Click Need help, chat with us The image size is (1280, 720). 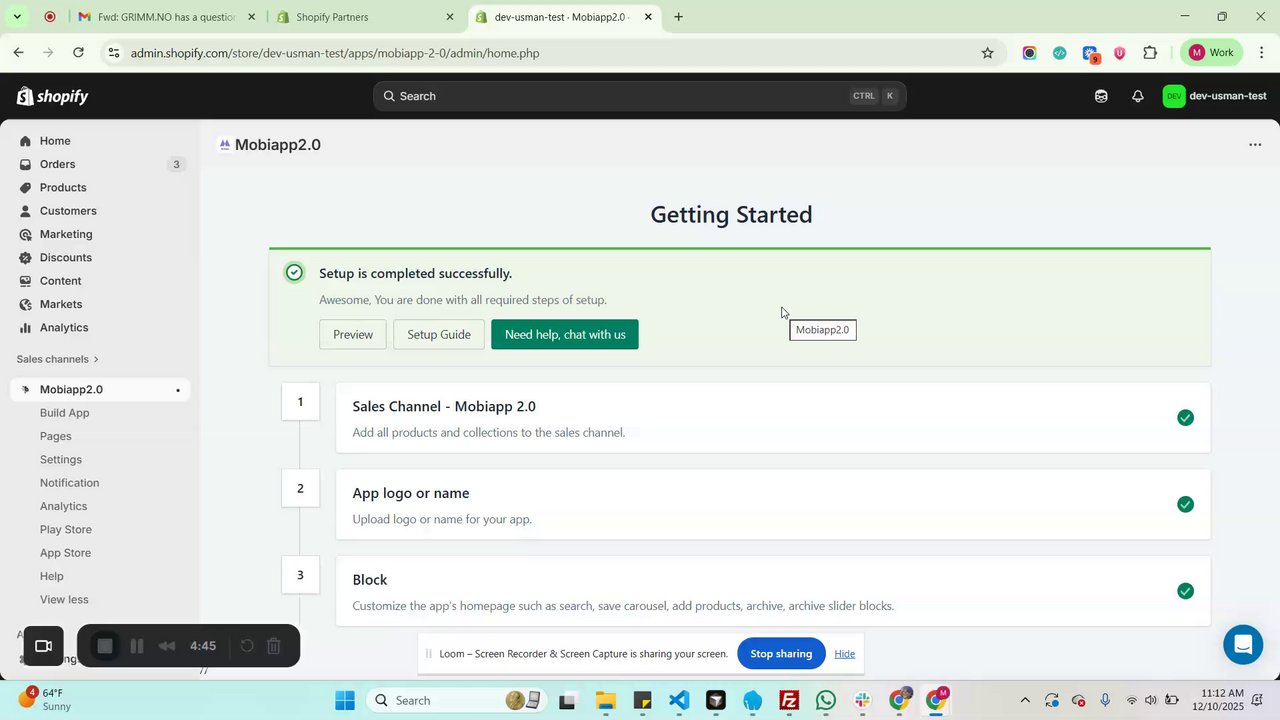[565, 334]
